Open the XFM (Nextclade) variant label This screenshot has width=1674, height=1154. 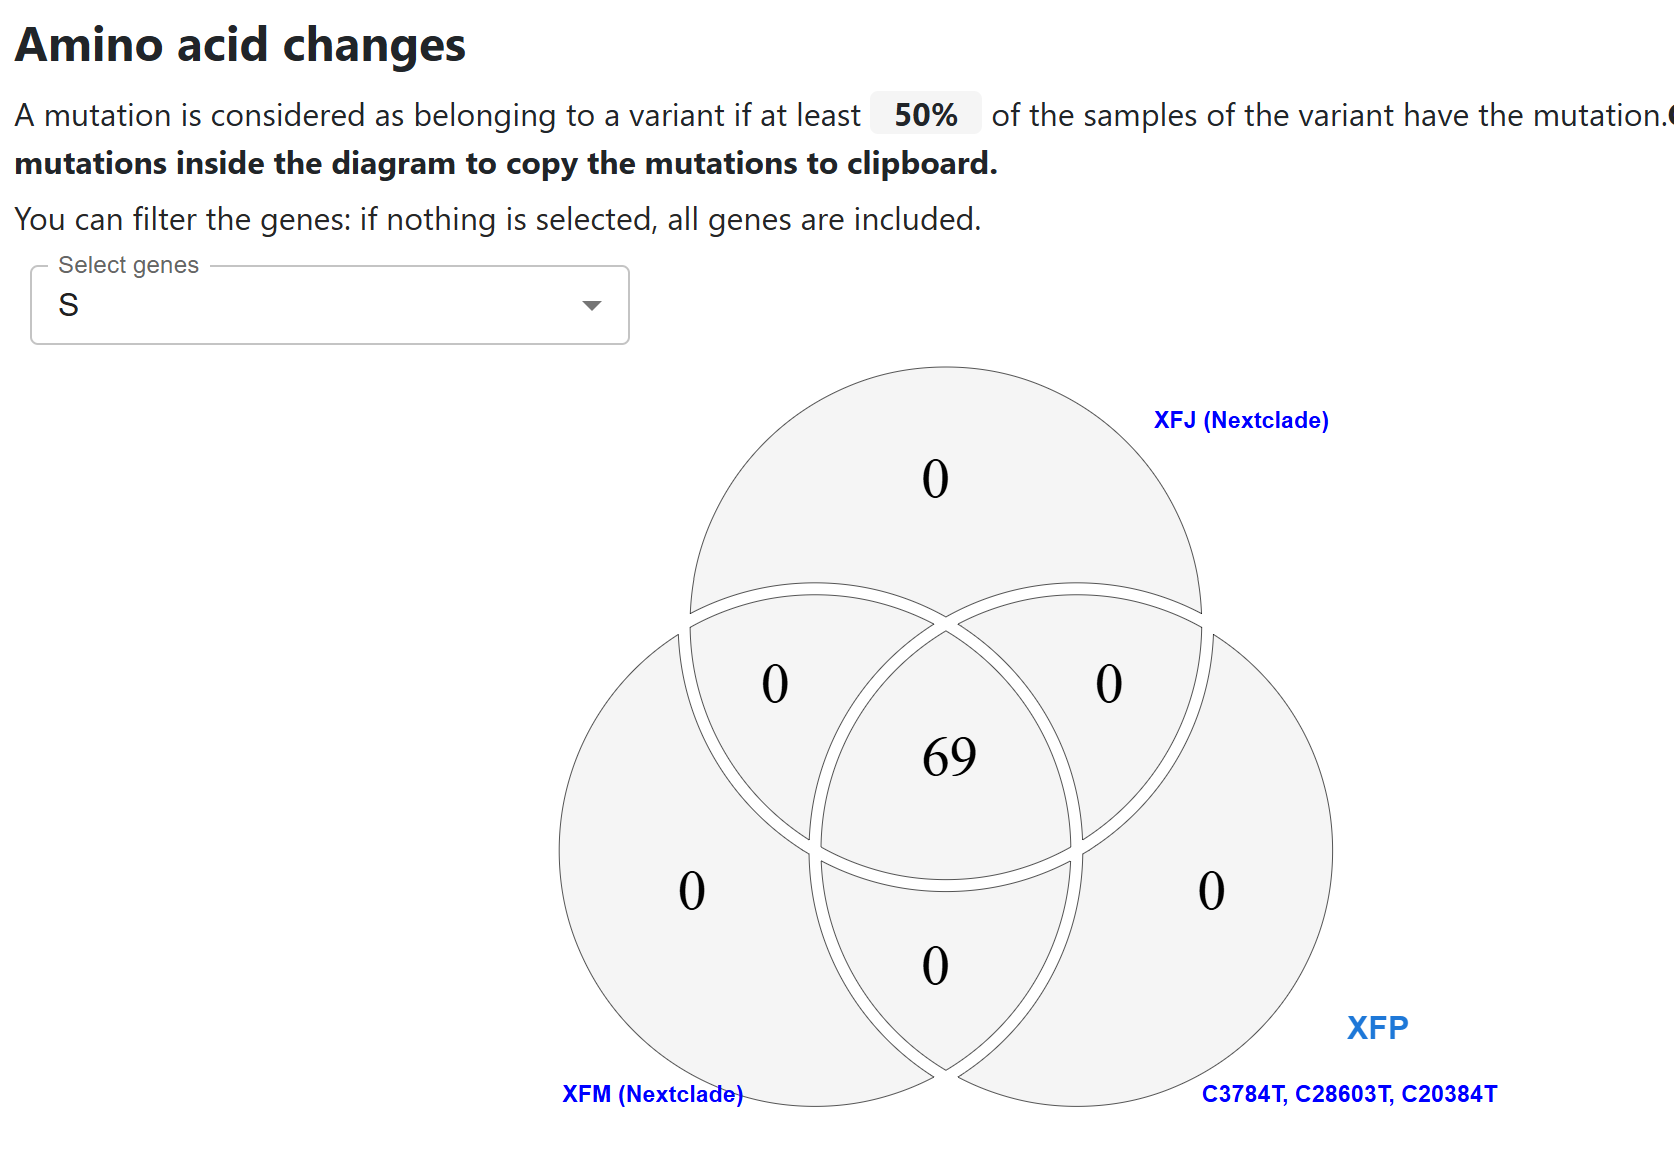tap(652, 1094)
